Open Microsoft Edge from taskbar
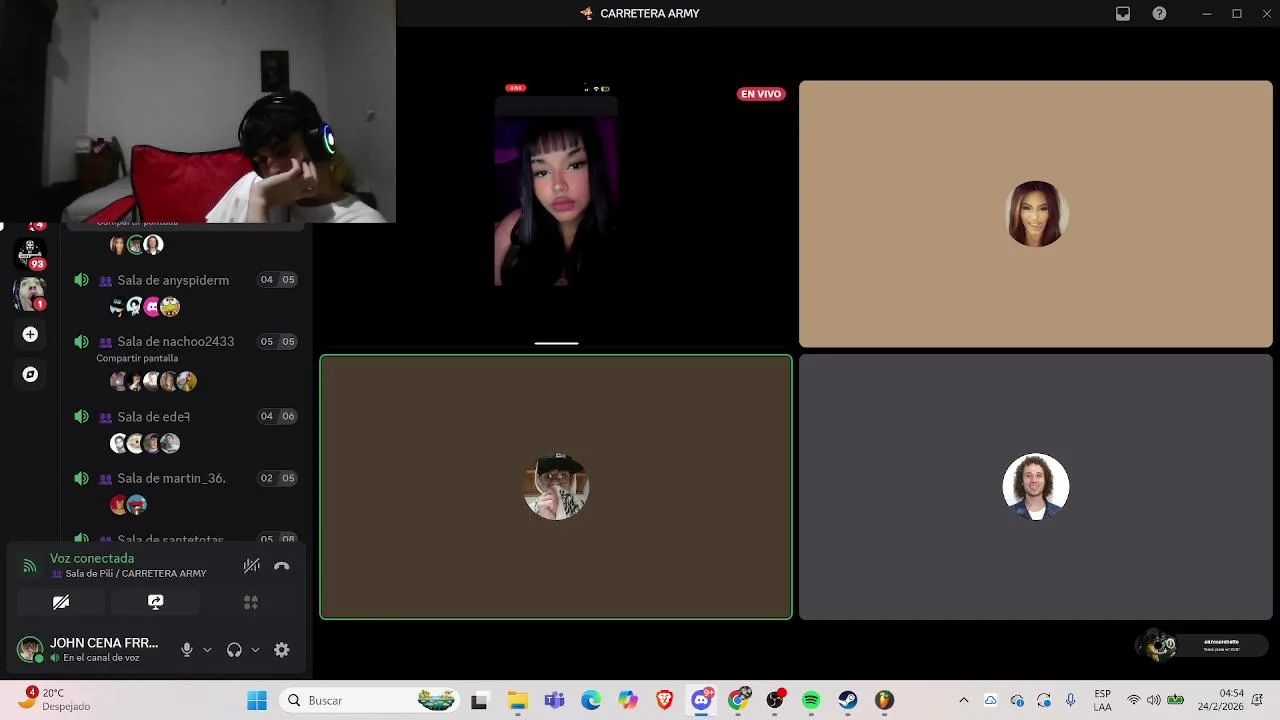The image size is (1280, 720). click(x=591, y=701)
